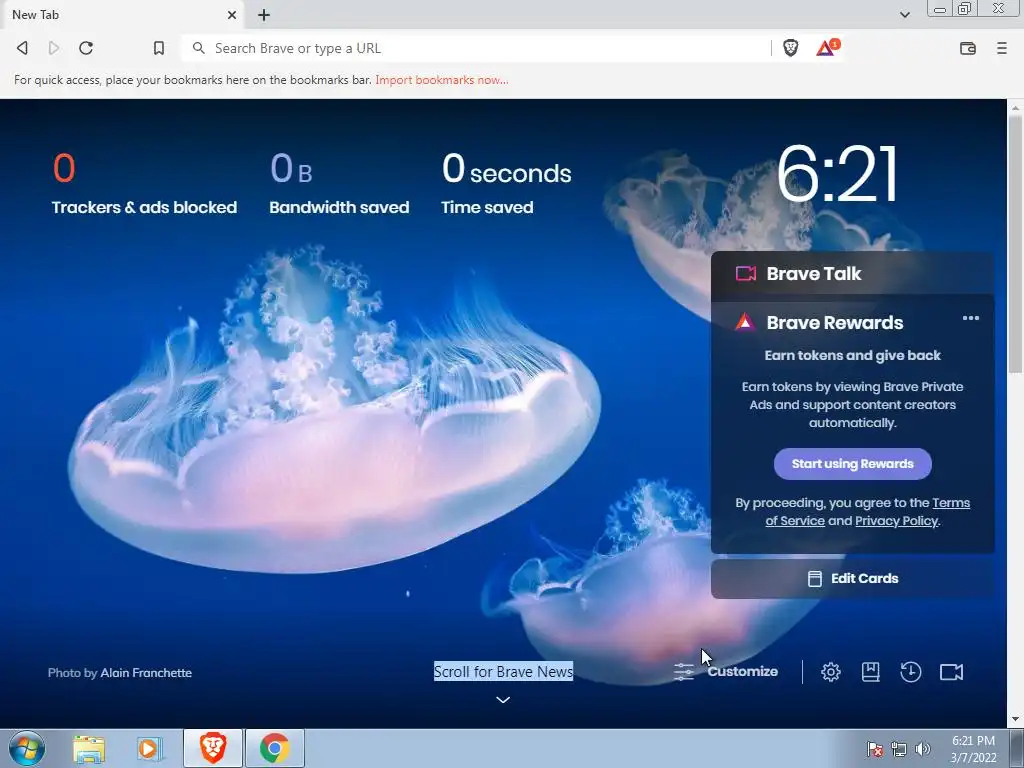1024x768 pixels.
Task: Reload the current page
Action: coord(86,48)
